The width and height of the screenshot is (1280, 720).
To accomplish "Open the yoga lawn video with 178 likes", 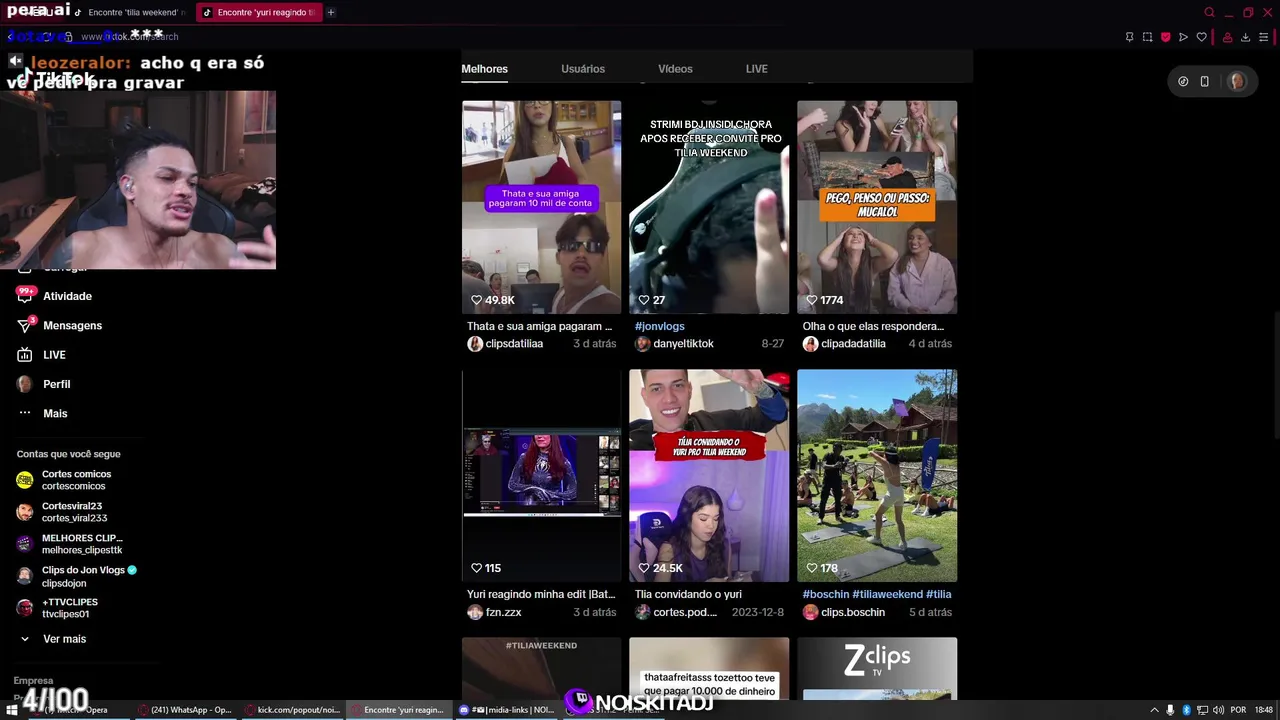I will click(x=877, y=475).
